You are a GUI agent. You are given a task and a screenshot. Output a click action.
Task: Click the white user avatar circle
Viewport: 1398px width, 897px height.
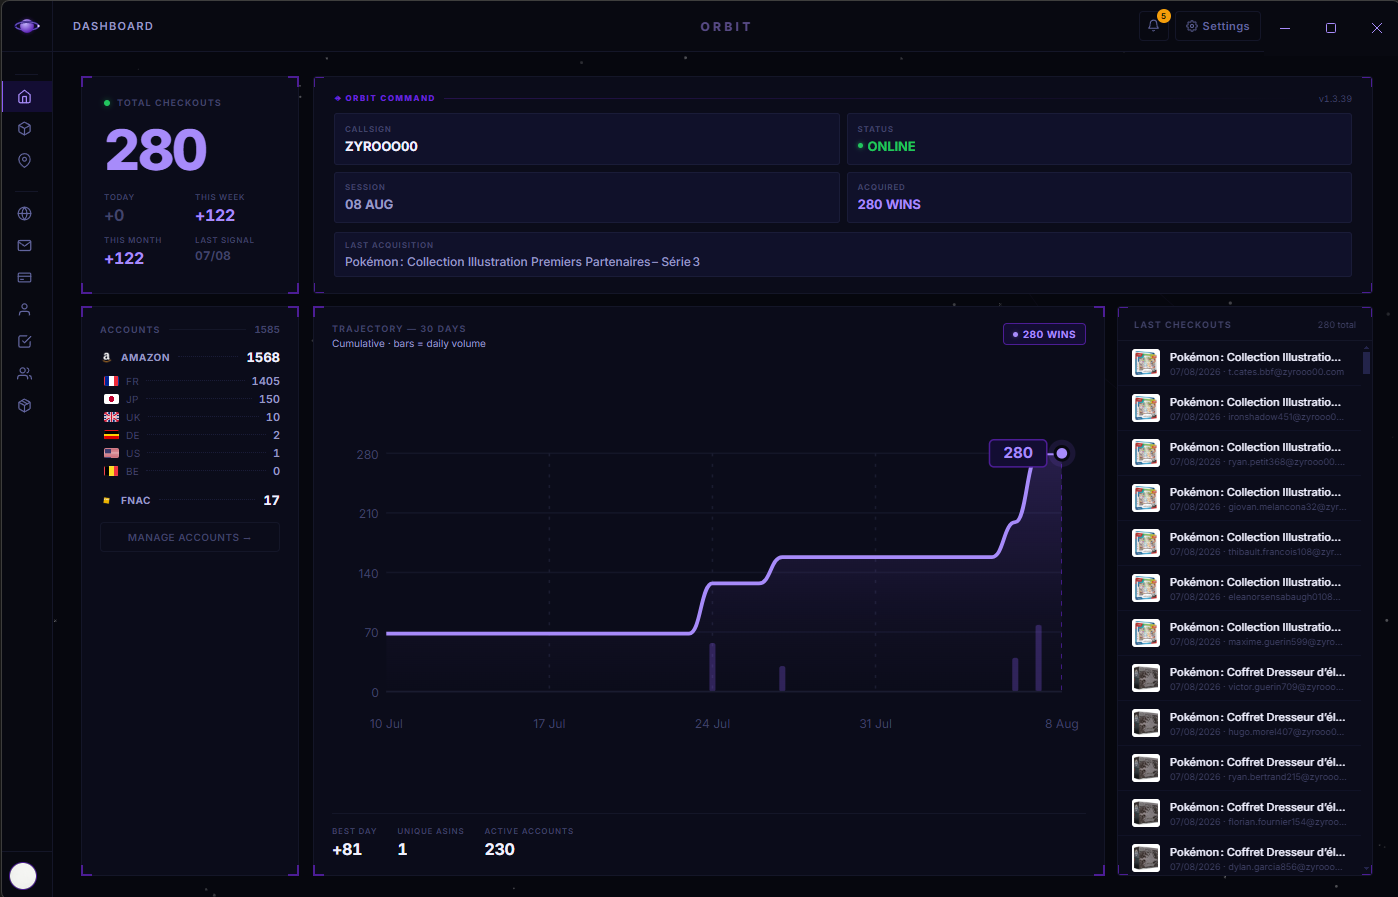(x=23, y=876)
